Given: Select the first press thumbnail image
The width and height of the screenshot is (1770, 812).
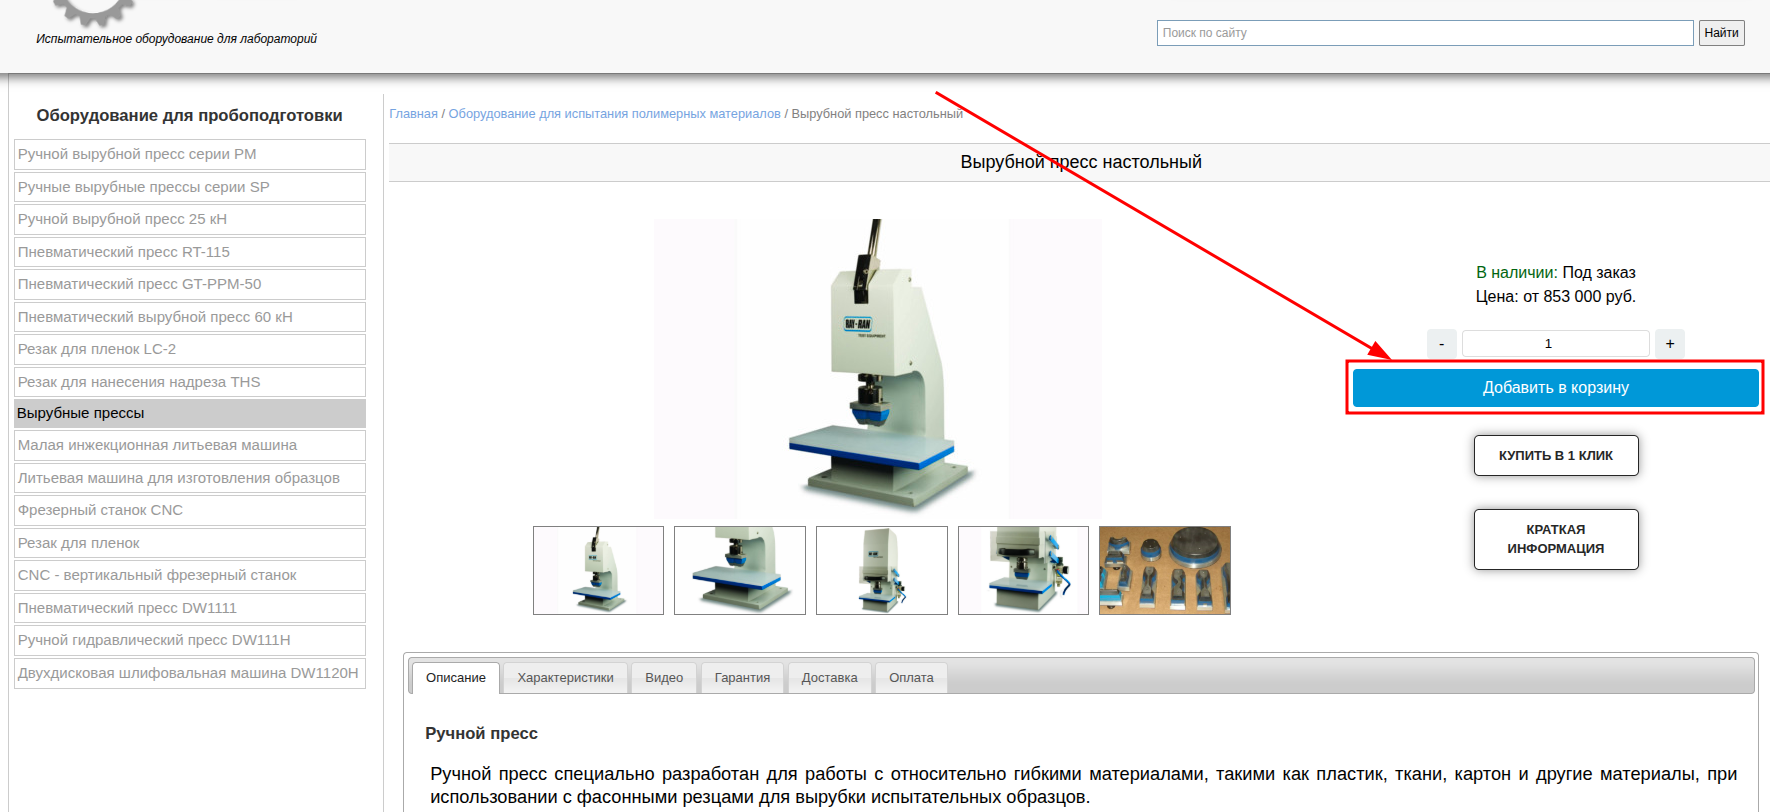Looking at the screenshot, I should coord(598,570).
